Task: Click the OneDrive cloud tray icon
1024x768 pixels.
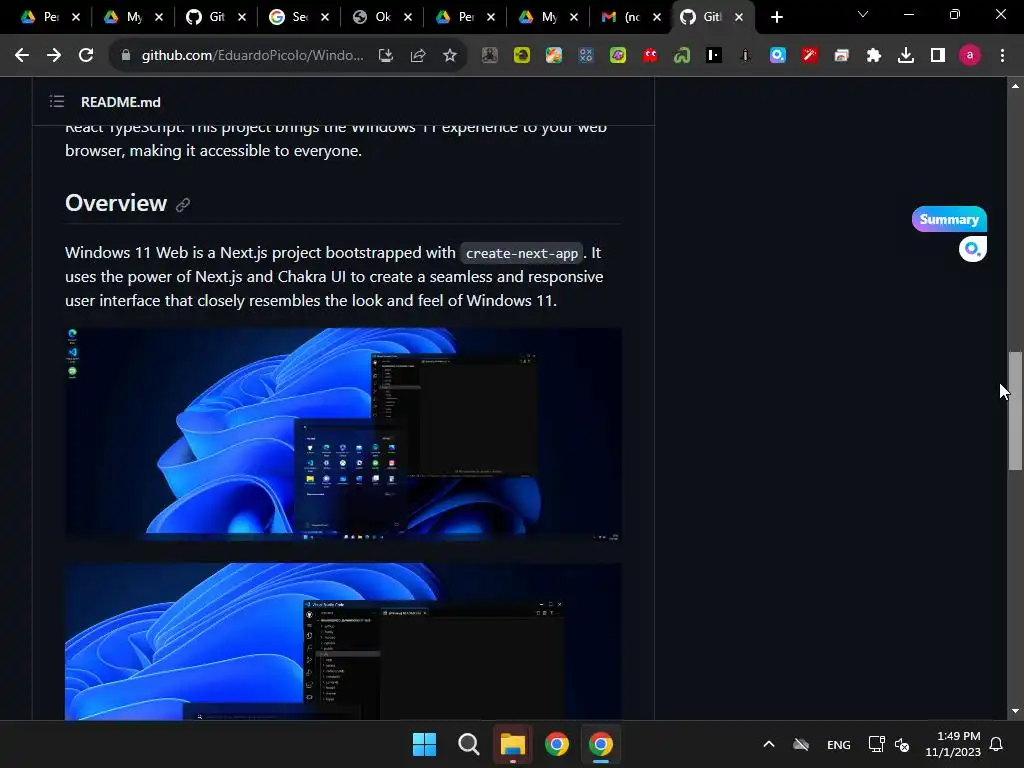Action: tap(801, 744)
